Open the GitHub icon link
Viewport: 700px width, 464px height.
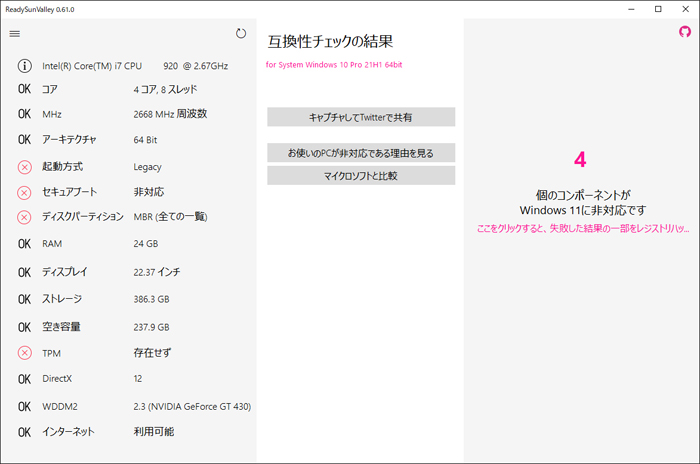pos(685,32)
